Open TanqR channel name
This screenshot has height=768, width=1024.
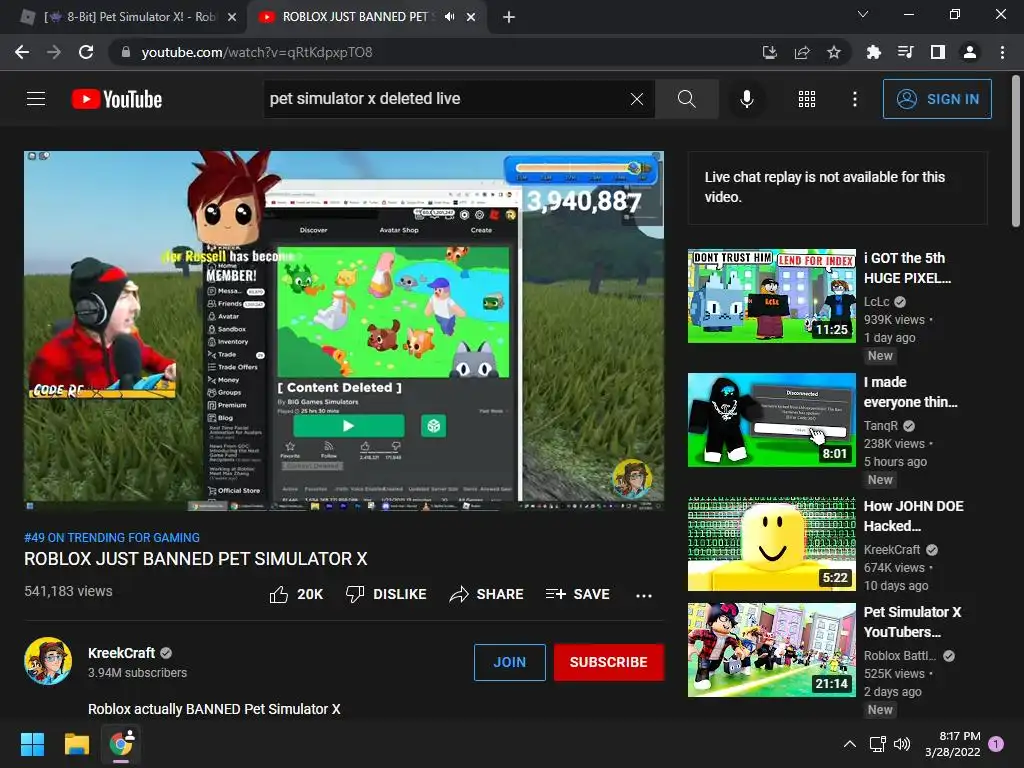click(x=881, y=426)
